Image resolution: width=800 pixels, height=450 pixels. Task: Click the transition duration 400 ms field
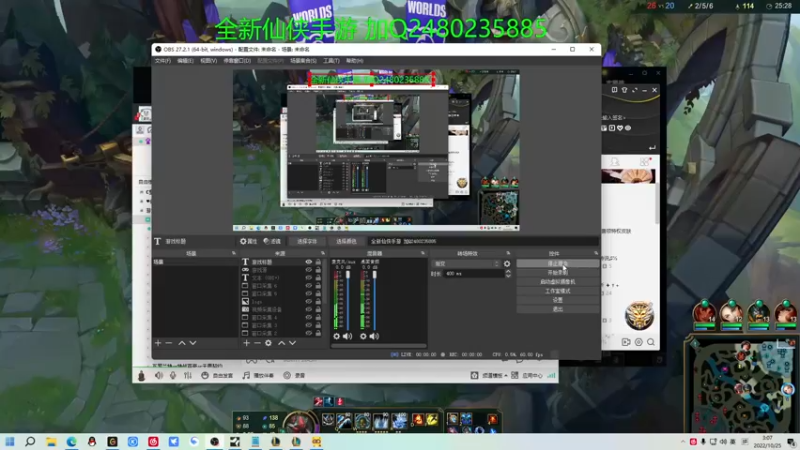(474, 274)
